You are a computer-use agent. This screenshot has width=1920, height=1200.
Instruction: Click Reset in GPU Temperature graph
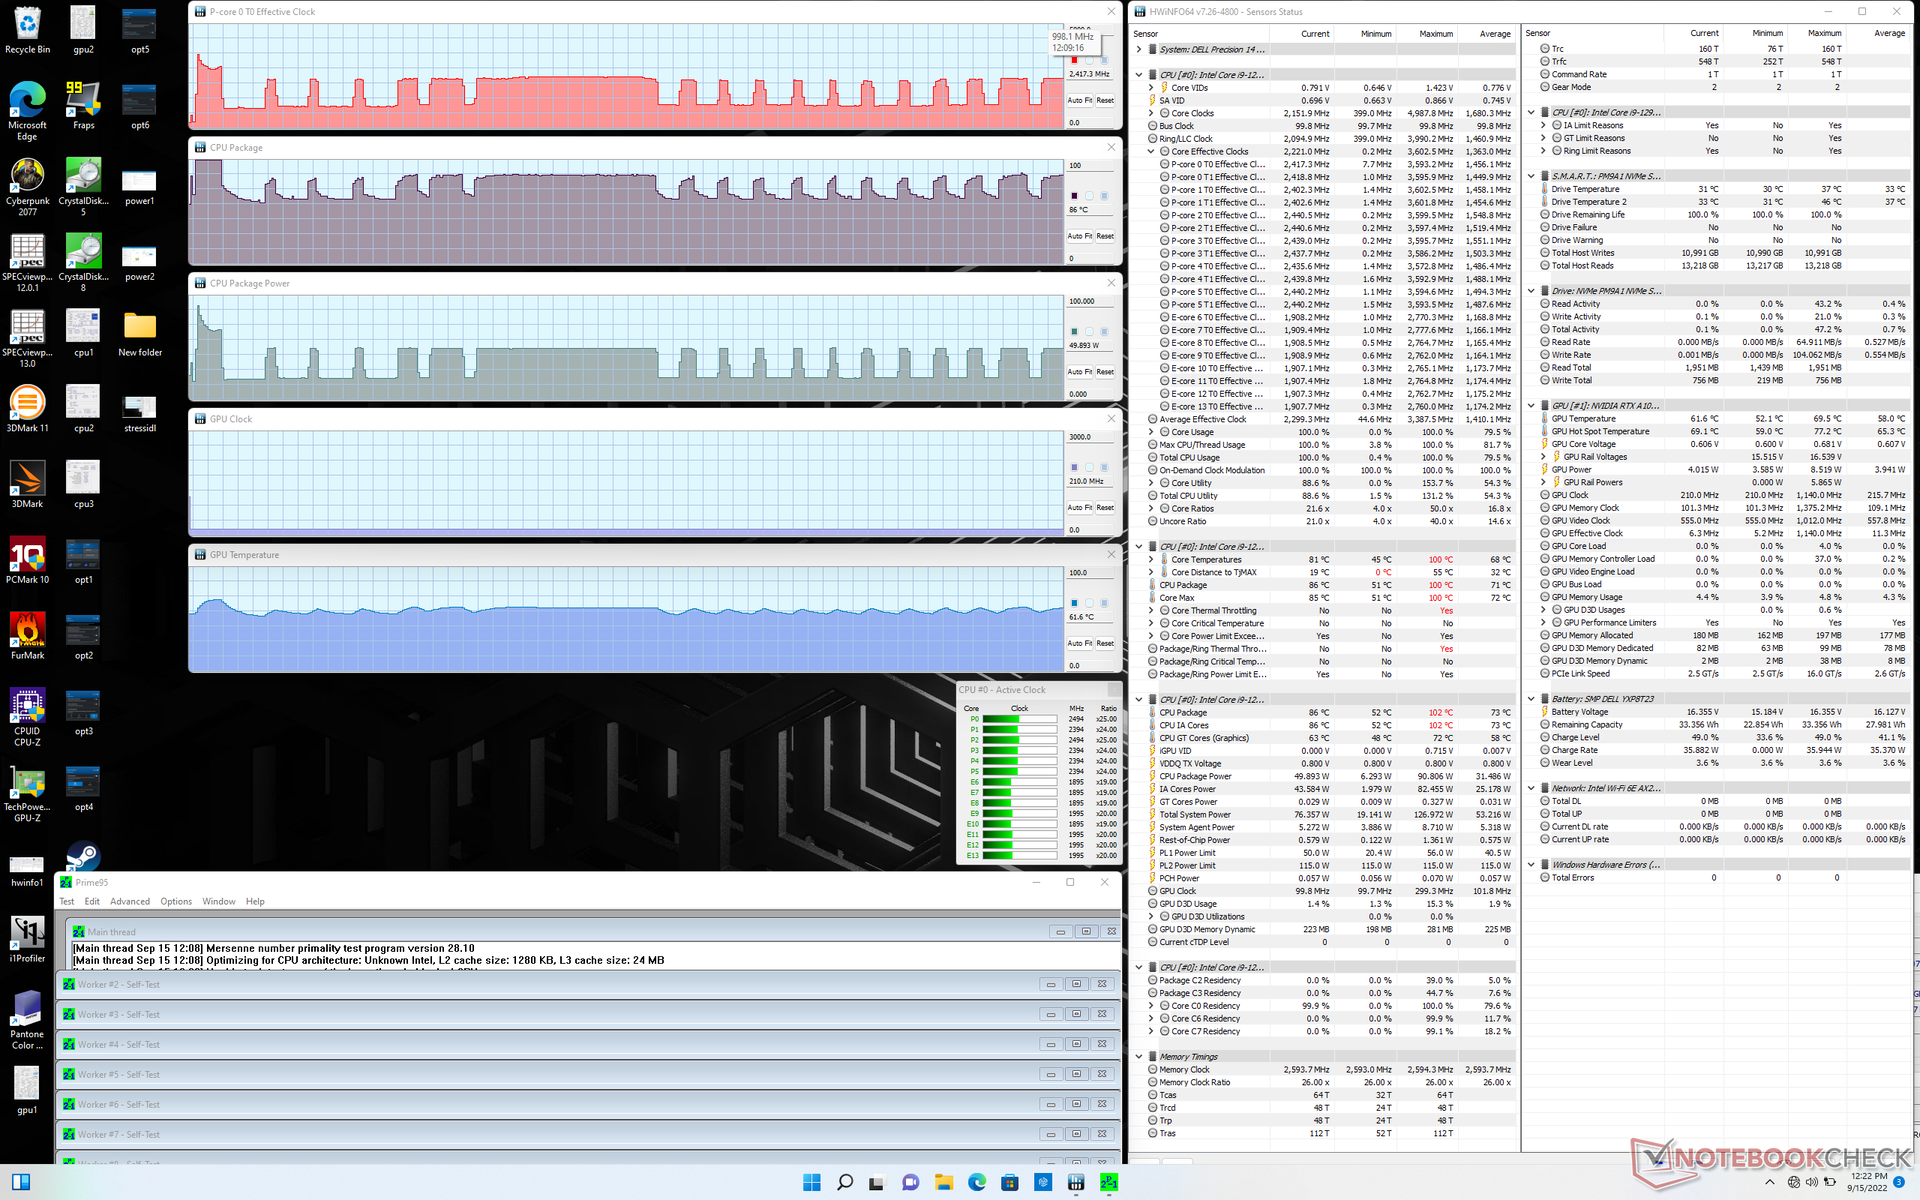click(x=1105, y=644)
